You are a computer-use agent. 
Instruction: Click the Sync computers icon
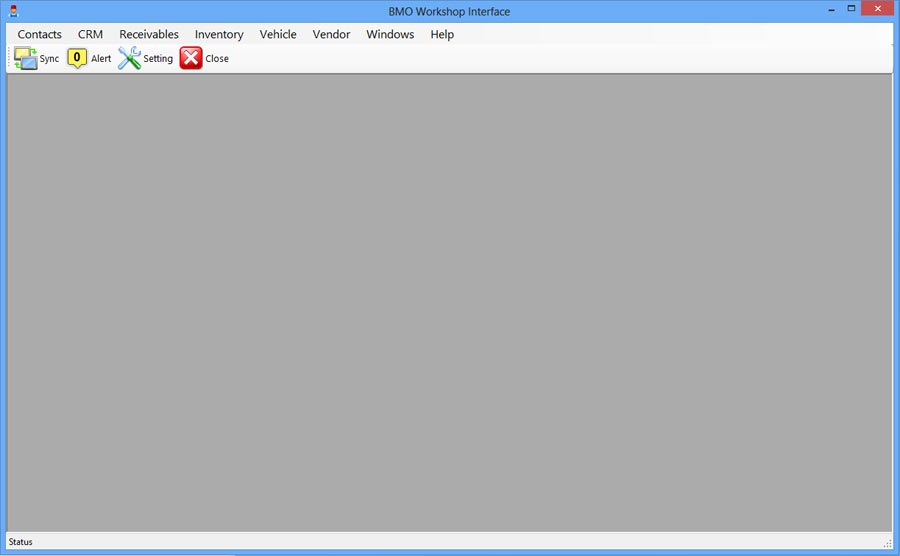coord(25,59)
